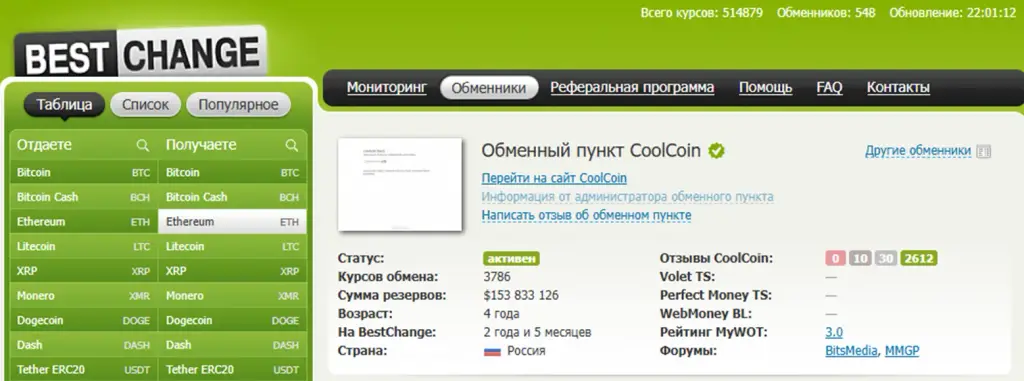Open the Обменники menu item
The height and width of the screenshot is (381, 1024).
tap(488, 88)
